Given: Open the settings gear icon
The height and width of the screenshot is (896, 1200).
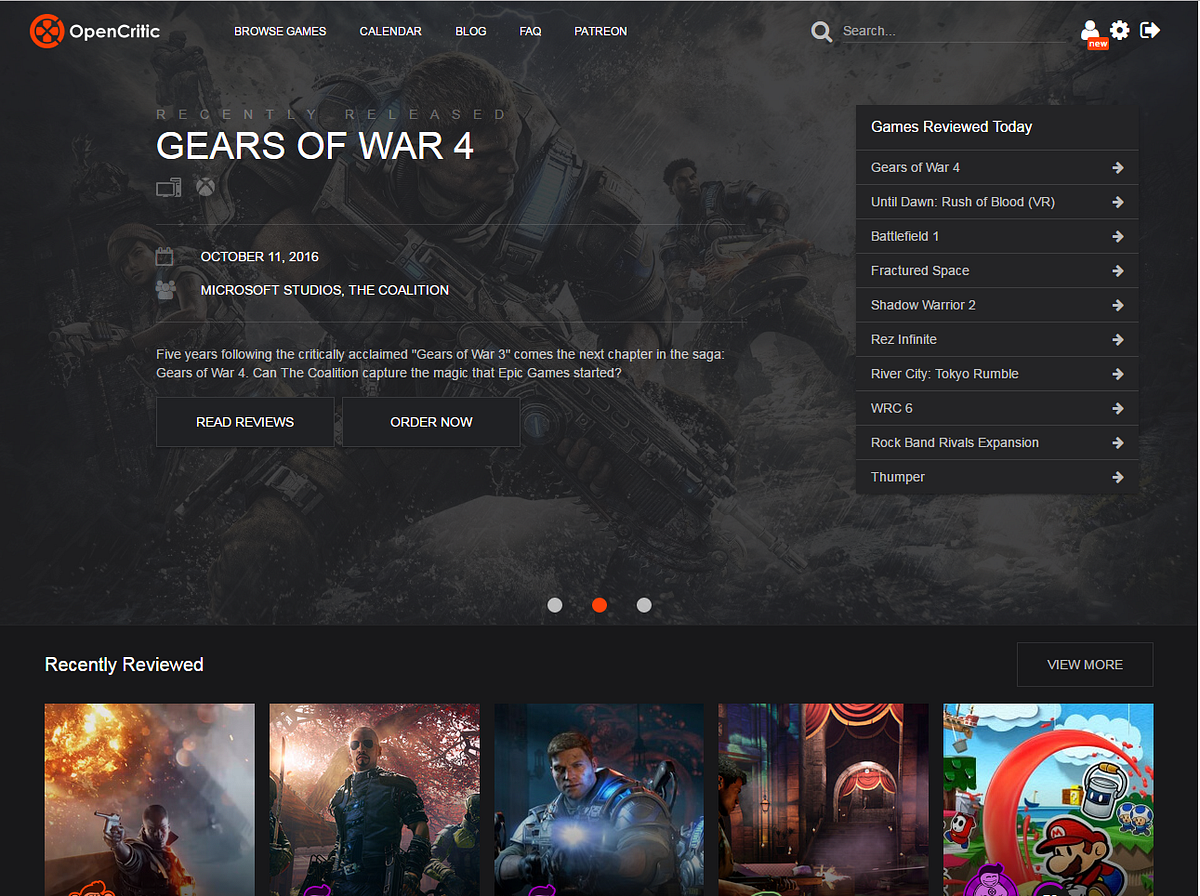Looking at the screenshot, I should pos(1119,30).
